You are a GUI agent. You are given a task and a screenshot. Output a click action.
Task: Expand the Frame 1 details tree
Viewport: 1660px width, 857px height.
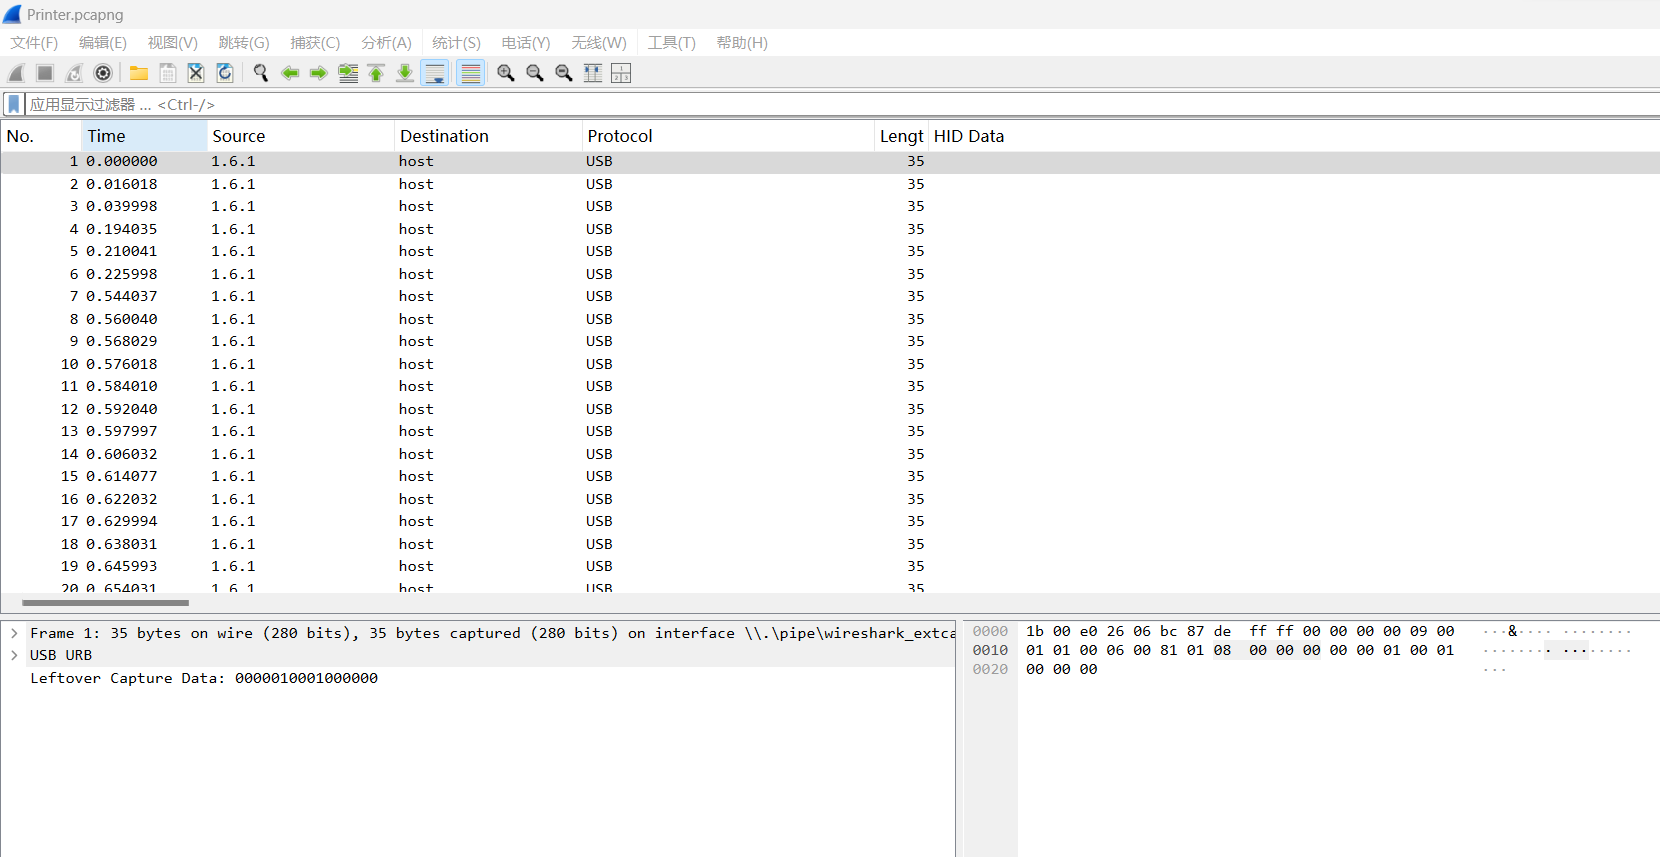[14, 633]
